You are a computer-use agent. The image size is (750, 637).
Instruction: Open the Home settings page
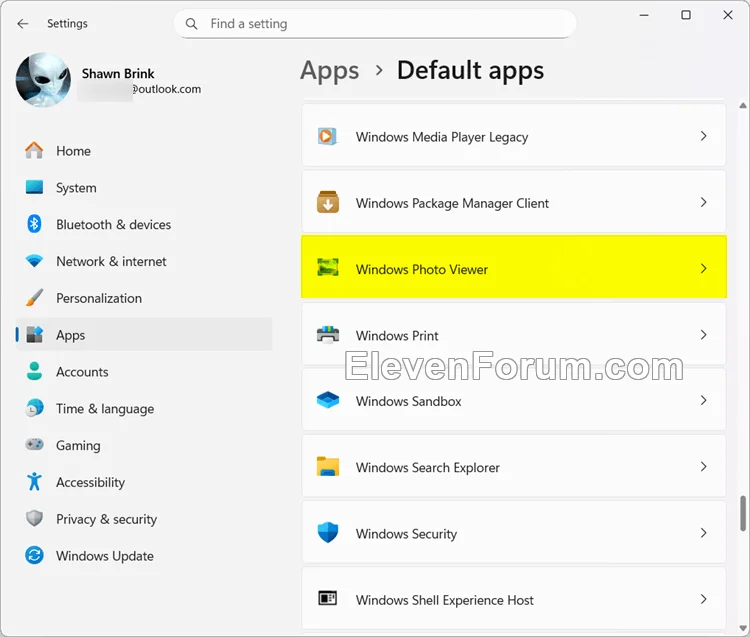click(x=144, y=151)
